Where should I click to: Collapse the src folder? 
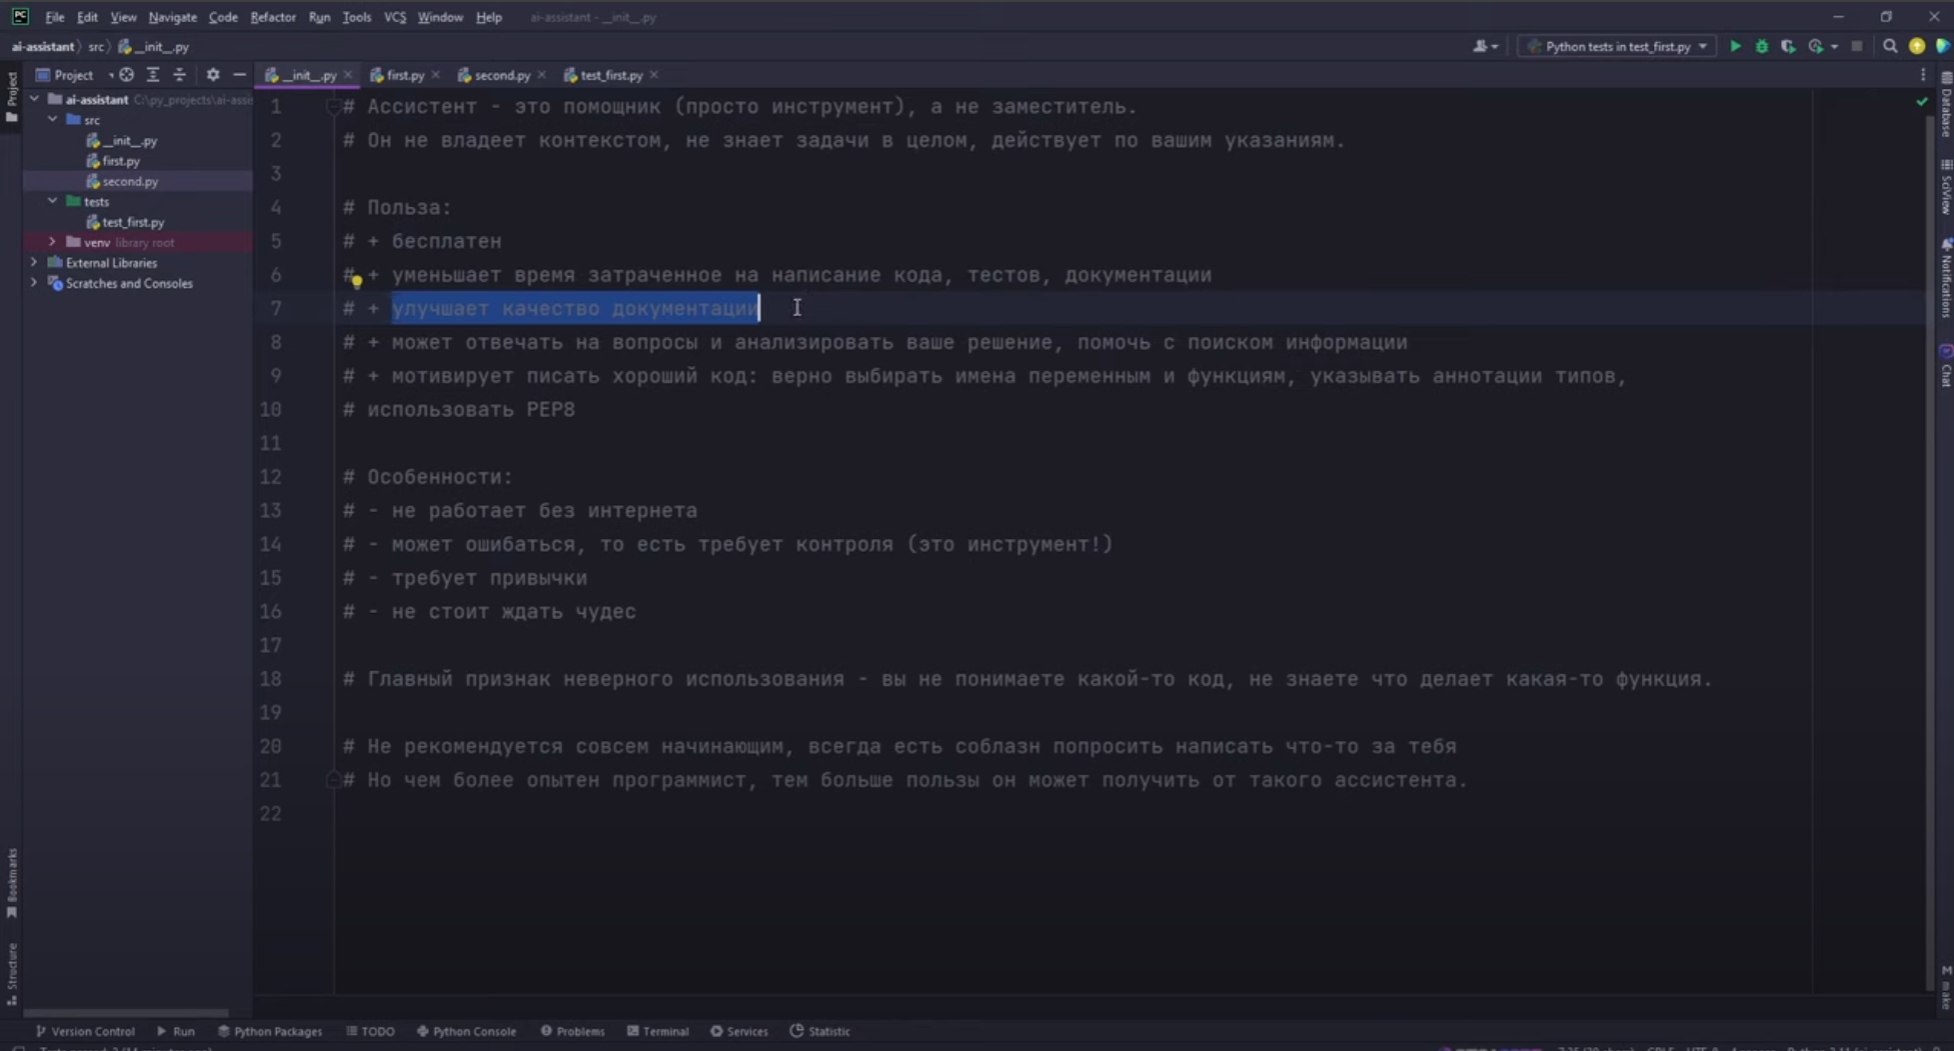(x=53, y=119)
